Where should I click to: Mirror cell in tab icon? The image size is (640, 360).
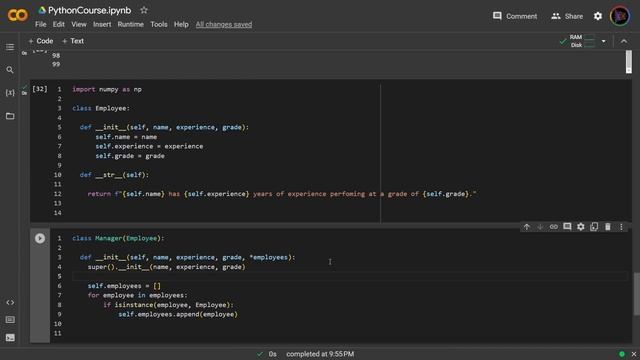coord(594,227)
